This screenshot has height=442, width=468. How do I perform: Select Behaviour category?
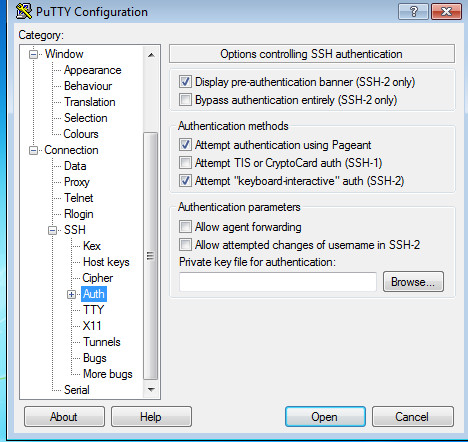pyautogui.click(x=88, y=86)
